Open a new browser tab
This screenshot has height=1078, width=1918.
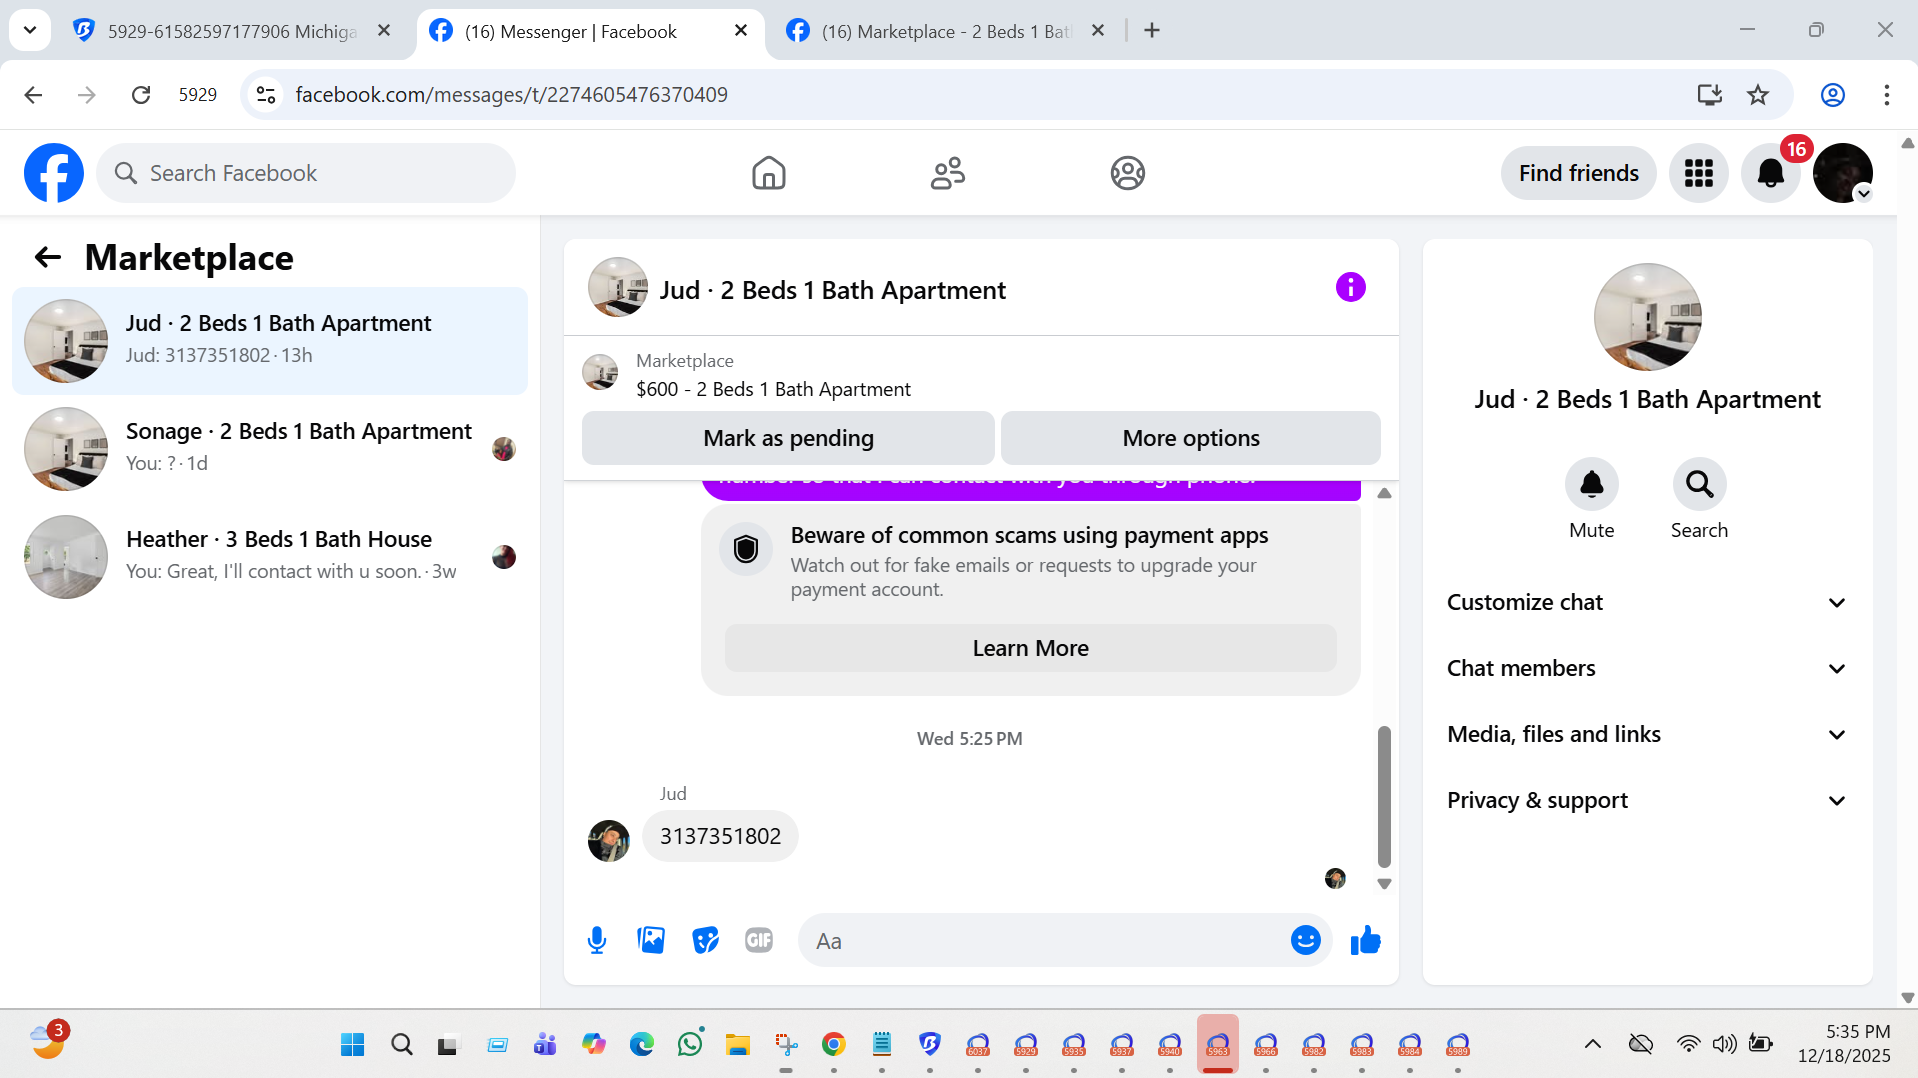pos(1152,31)
